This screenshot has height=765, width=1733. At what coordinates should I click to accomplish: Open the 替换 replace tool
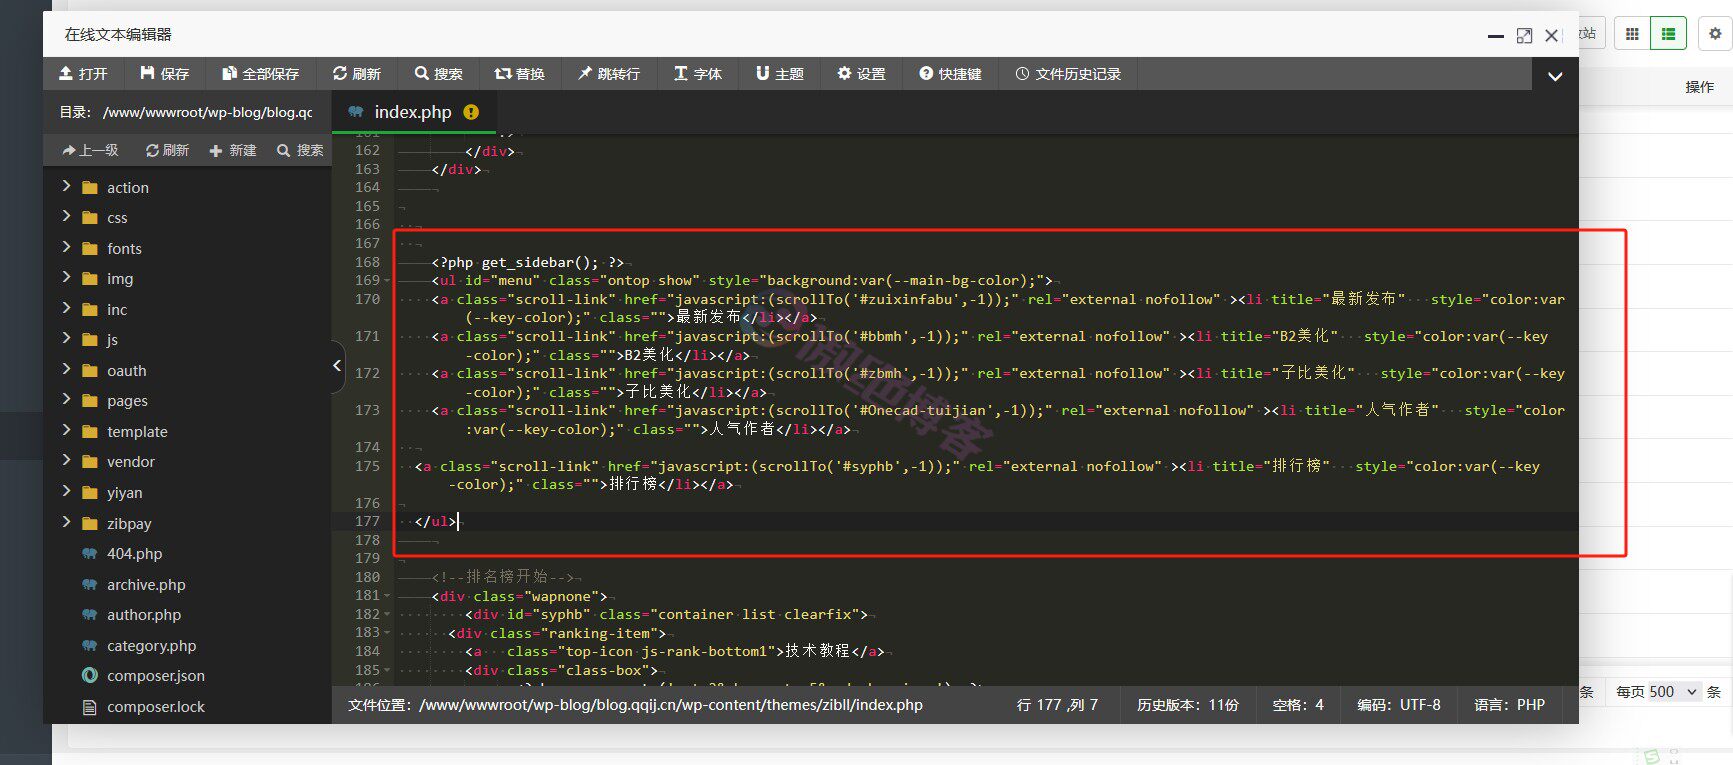click(x=520, y=74)
